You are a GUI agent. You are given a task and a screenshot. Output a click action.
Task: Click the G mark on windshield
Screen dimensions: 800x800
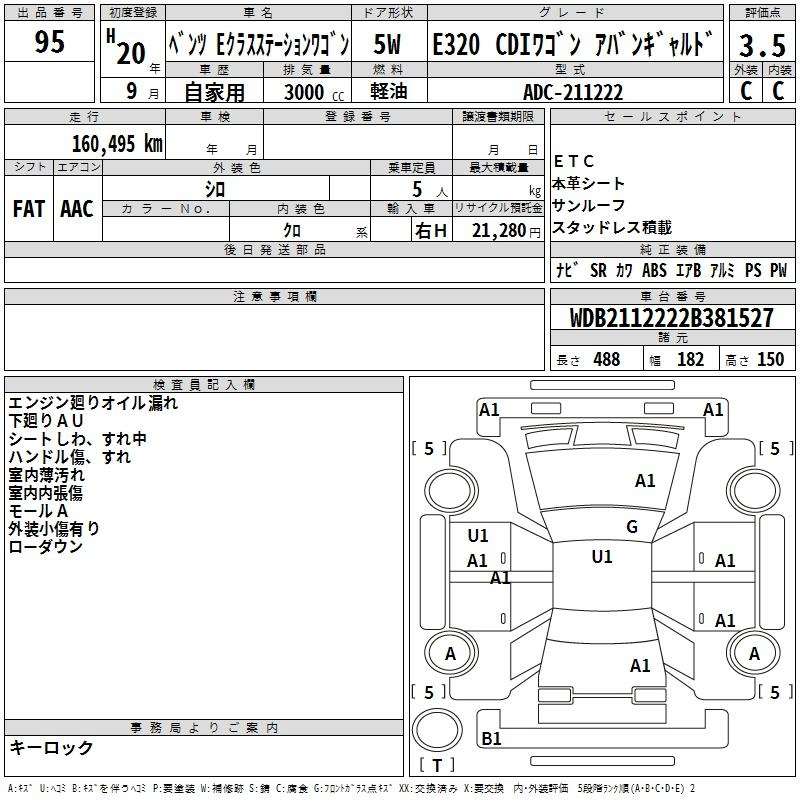[632, 527]
